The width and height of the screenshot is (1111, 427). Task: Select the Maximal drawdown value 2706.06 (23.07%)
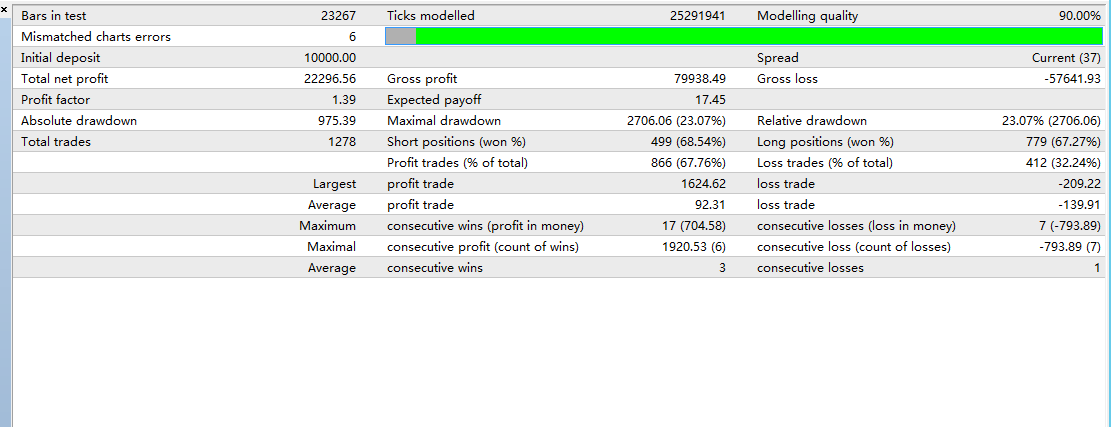point(676,121)
